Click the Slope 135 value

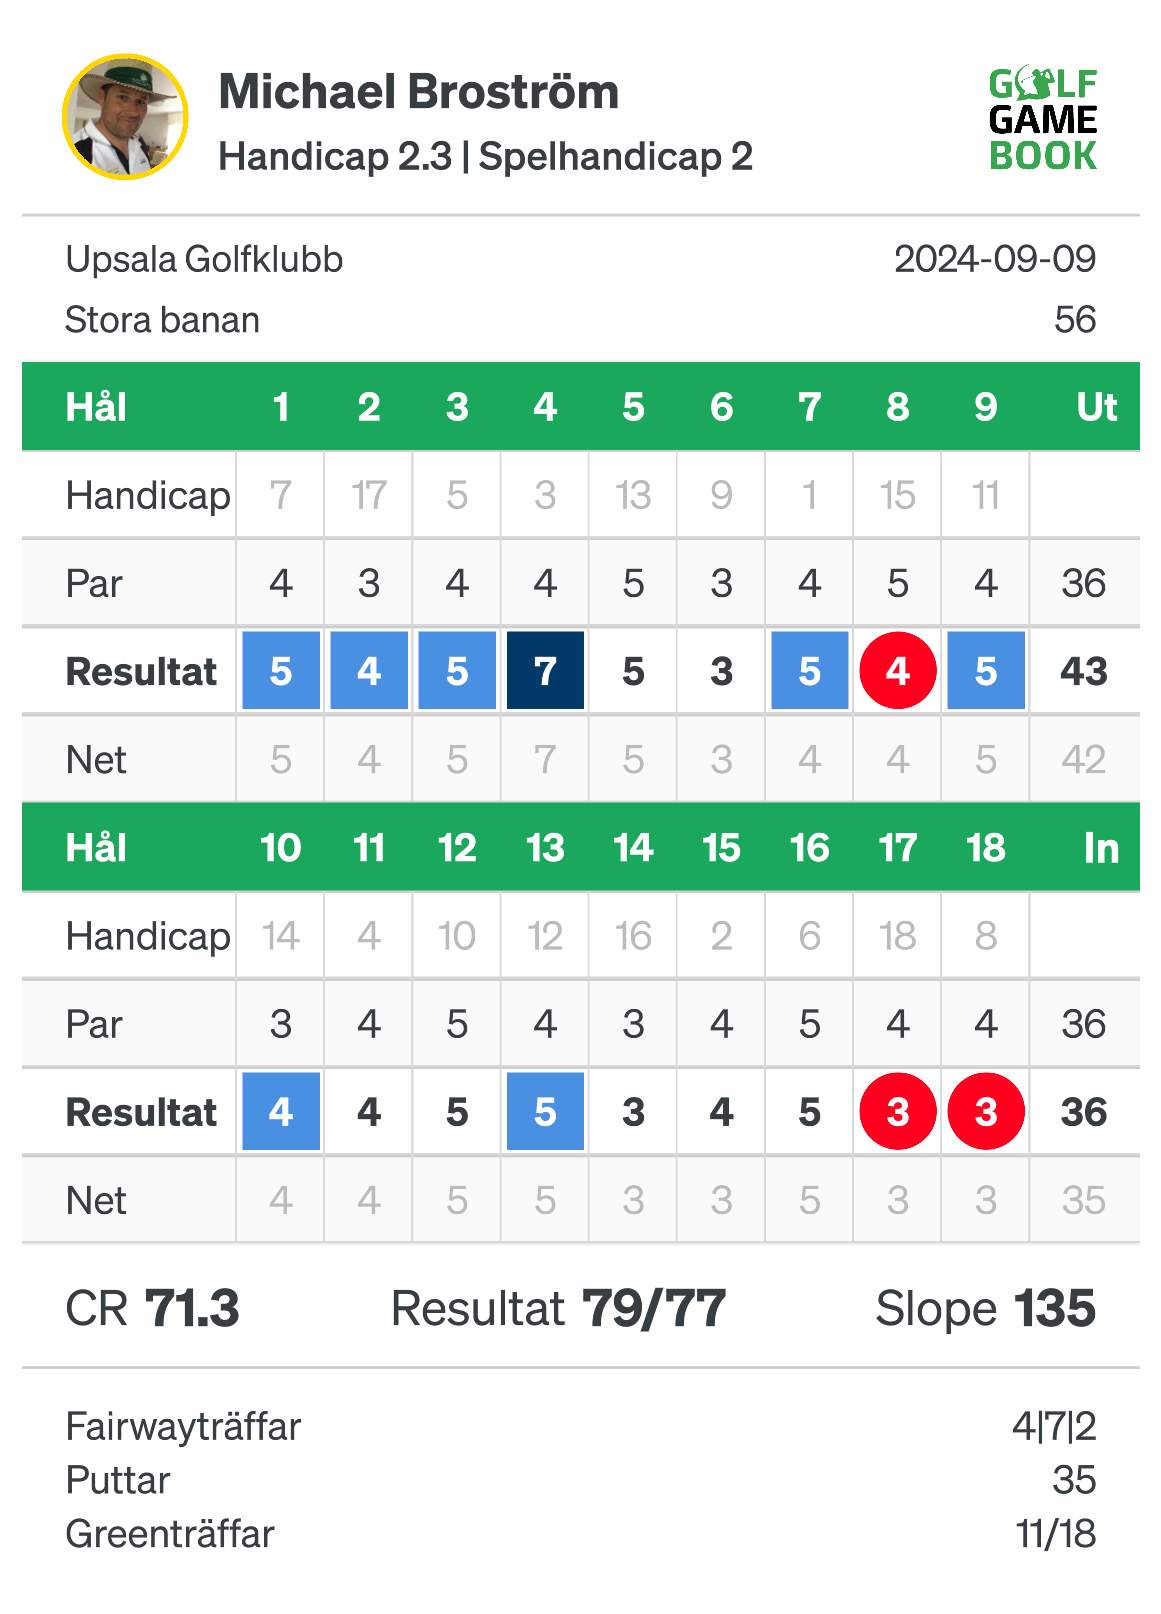pyautogui.click(x=986, y=1308)
